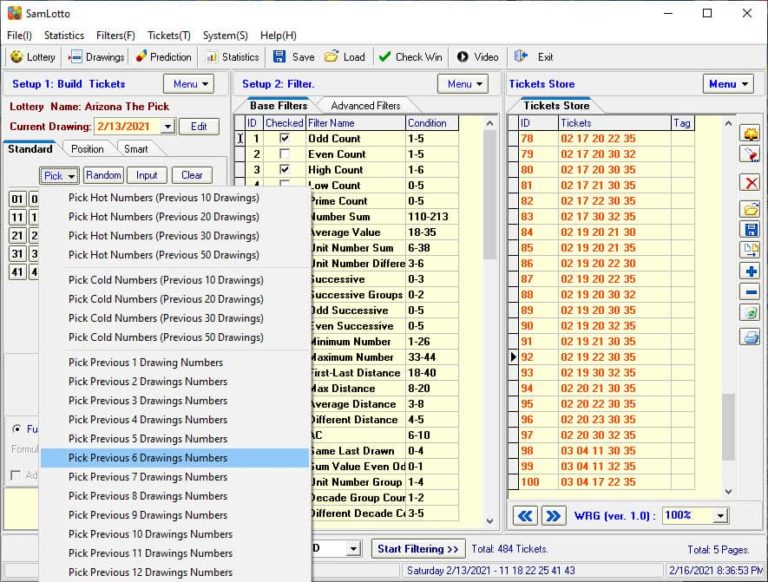Open the Statistics menu in menu bar
The image size is (768, 582).
click(64, 35)
